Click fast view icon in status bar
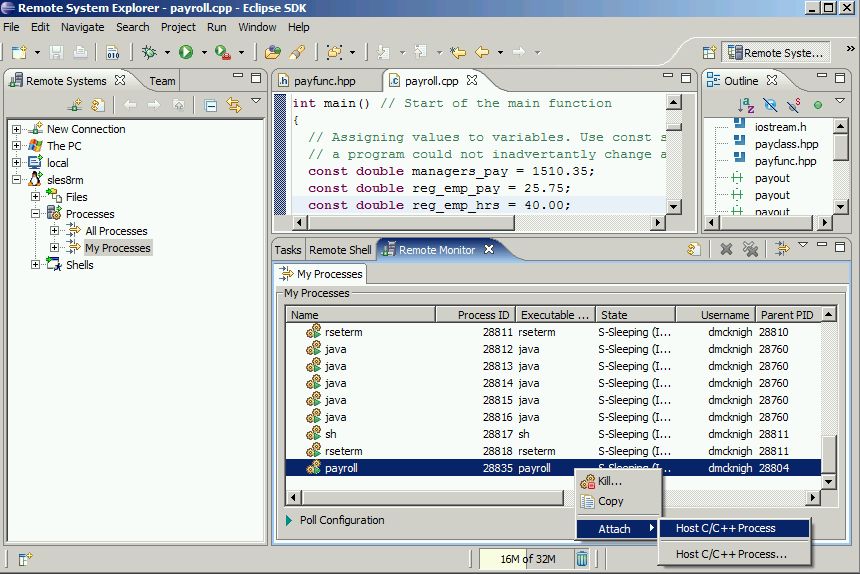The width and height of the screenshot is (860, 574). [x=25, y=559]
